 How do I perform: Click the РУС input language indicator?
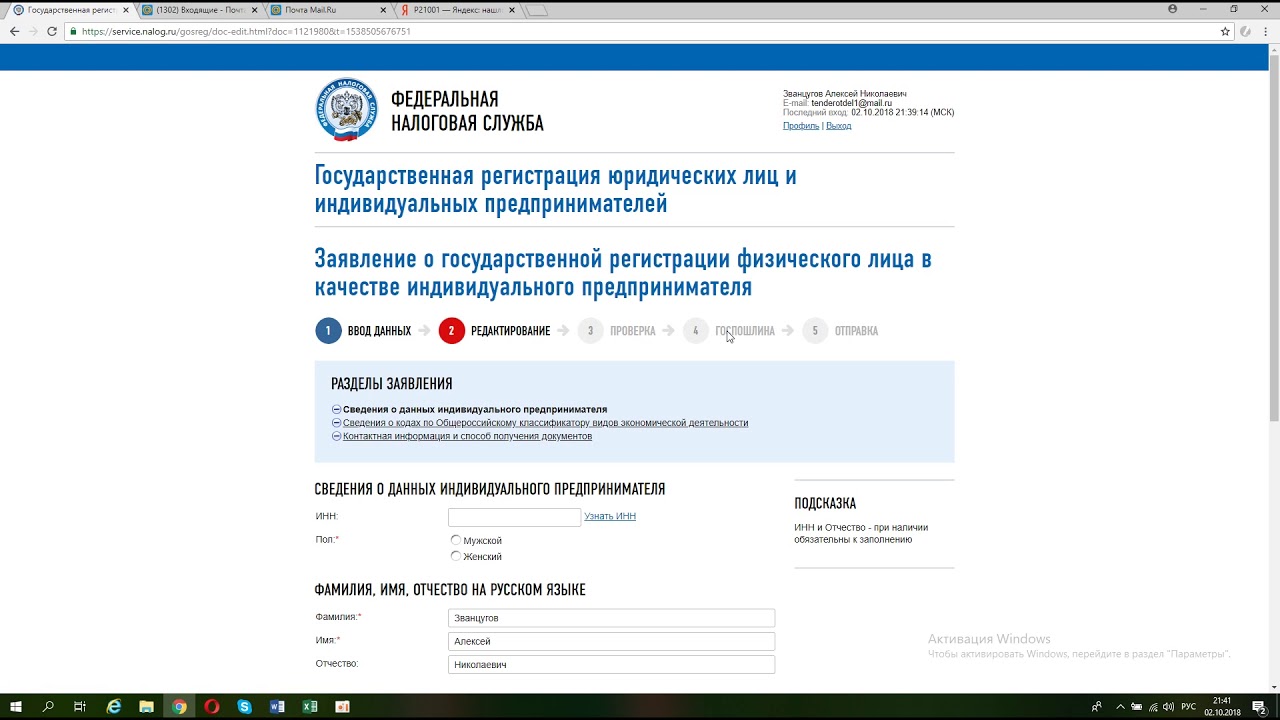pyautogui.click(x=1189, y=707)
